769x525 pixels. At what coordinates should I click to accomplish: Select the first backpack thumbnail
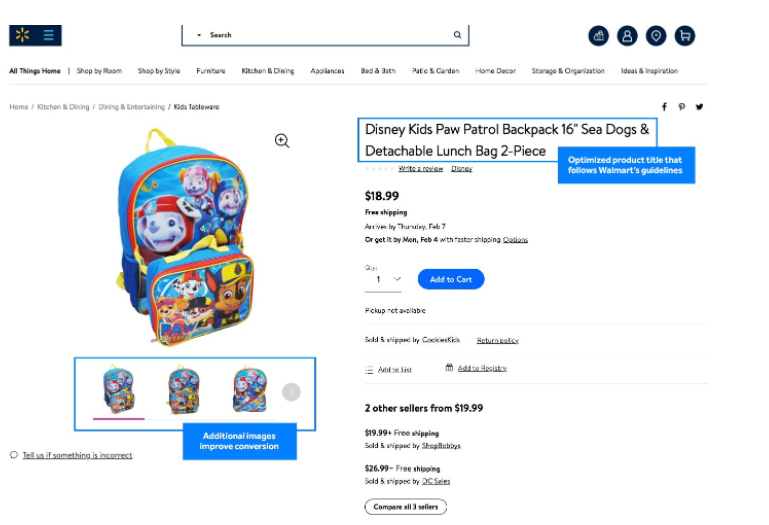(119, 390)
